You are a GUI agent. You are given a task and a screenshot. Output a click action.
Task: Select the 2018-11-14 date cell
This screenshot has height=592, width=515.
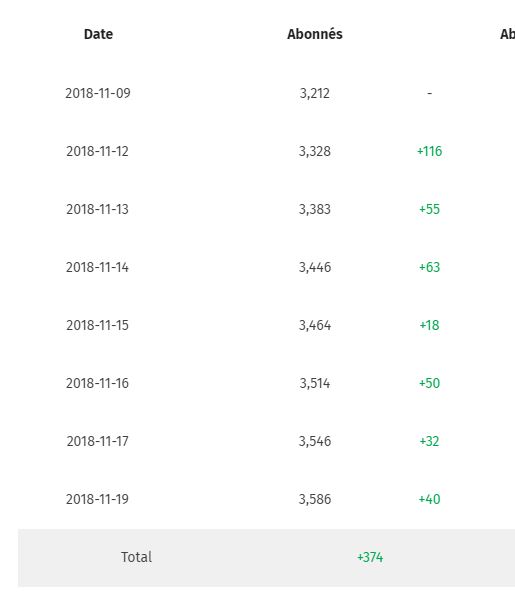pos(97,267)
